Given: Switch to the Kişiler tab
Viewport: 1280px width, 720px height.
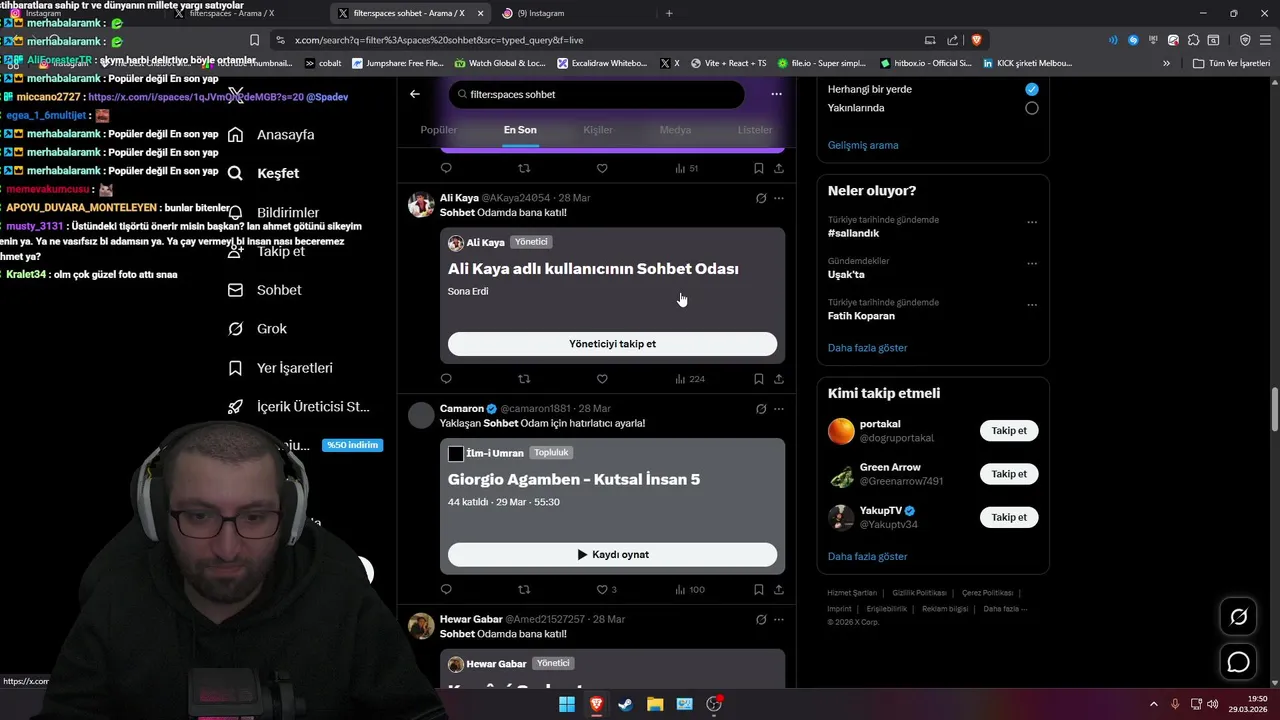Looking at the screenshot, I should click(598, 130).
